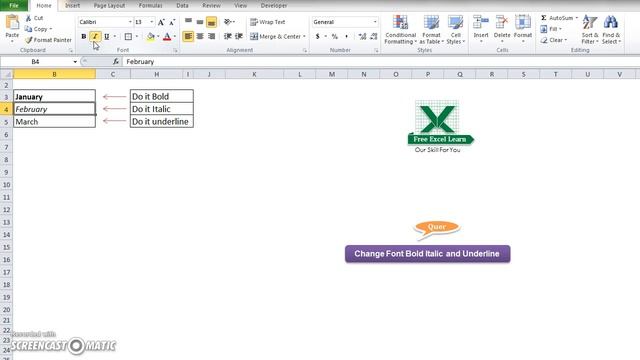Apply Accounting dollar format
Viewport: 640px width, 360px height.
318,36
